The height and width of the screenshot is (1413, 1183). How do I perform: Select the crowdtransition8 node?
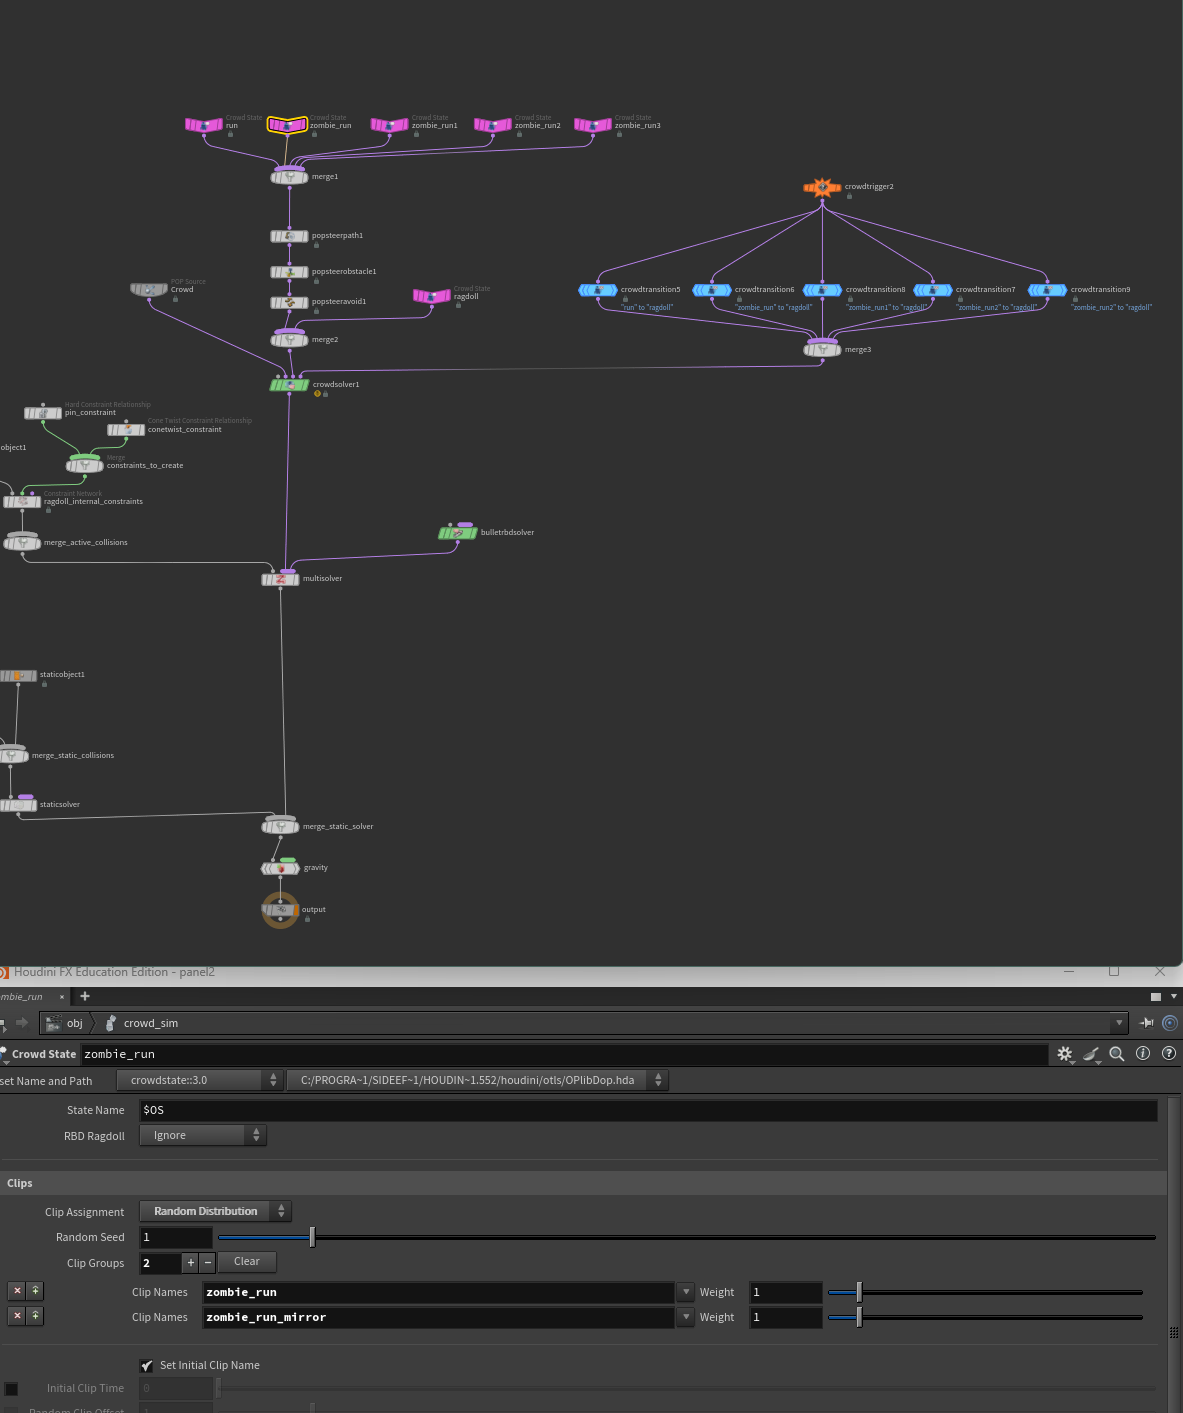coord(823,290)
